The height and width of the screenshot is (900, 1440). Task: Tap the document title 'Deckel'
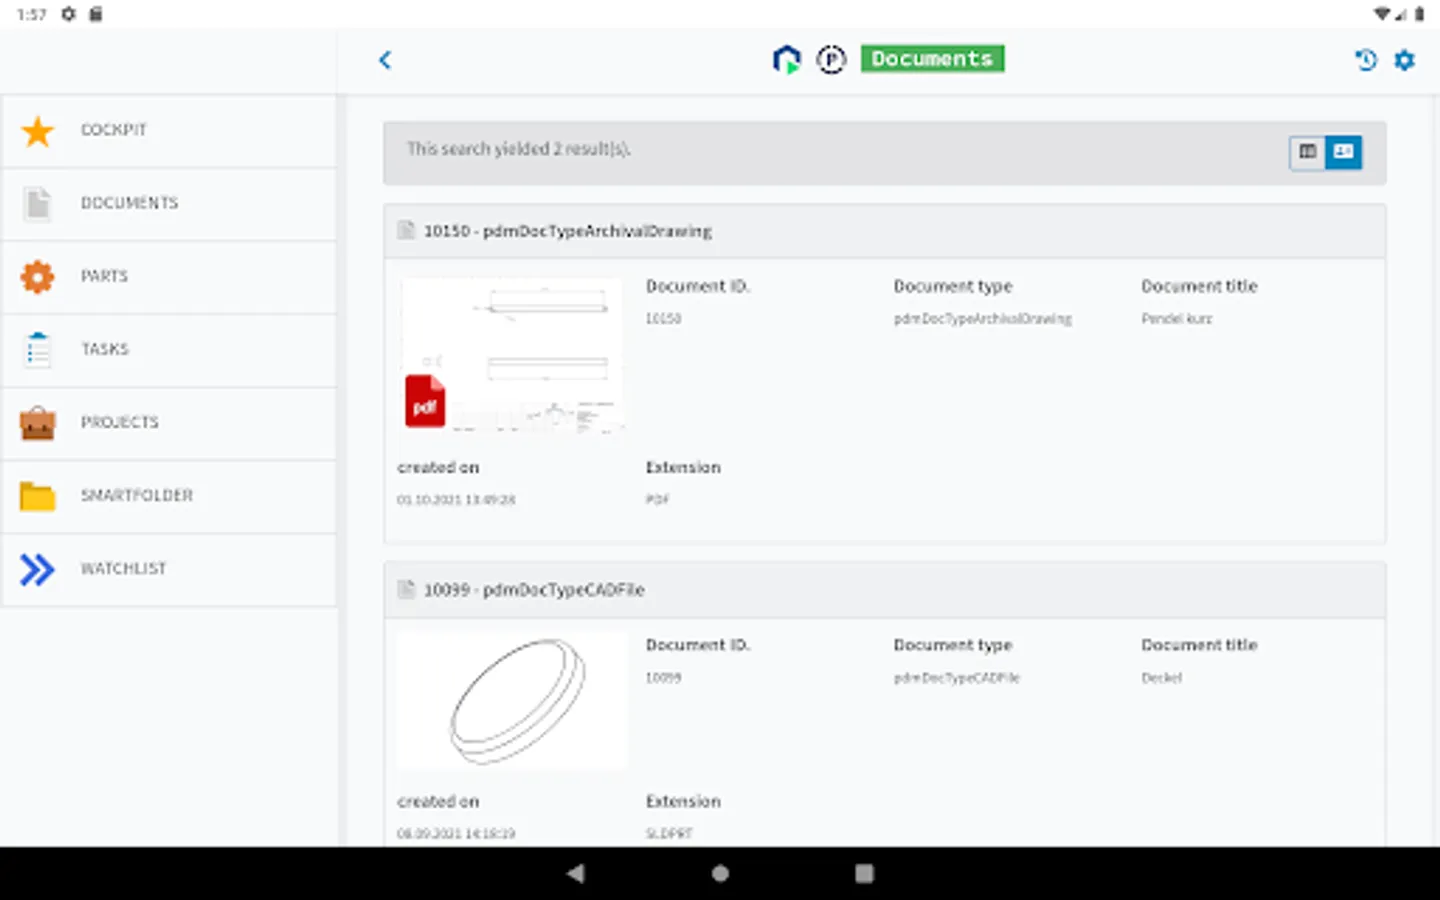1162,678
